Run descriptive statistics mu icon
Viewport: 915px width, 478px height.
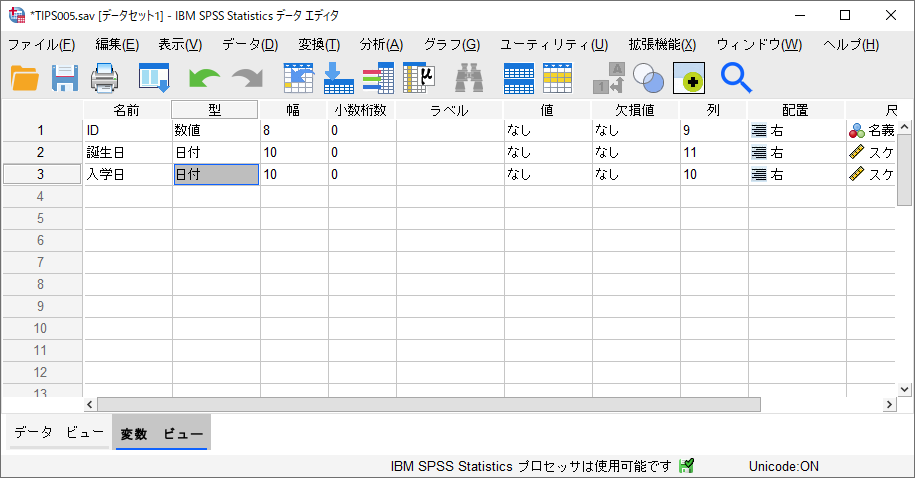(x=419, y=78)
